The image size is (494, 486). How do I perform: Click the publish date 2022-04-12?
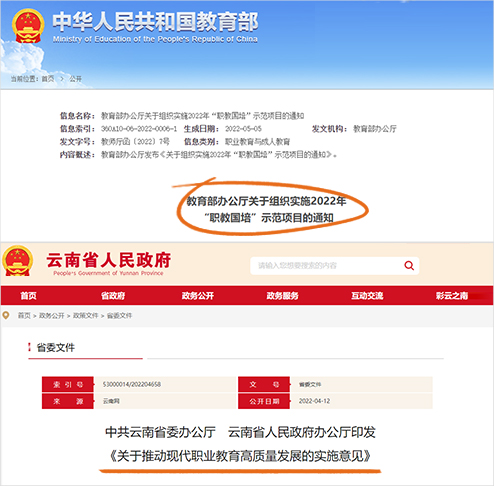pos(314,401)
